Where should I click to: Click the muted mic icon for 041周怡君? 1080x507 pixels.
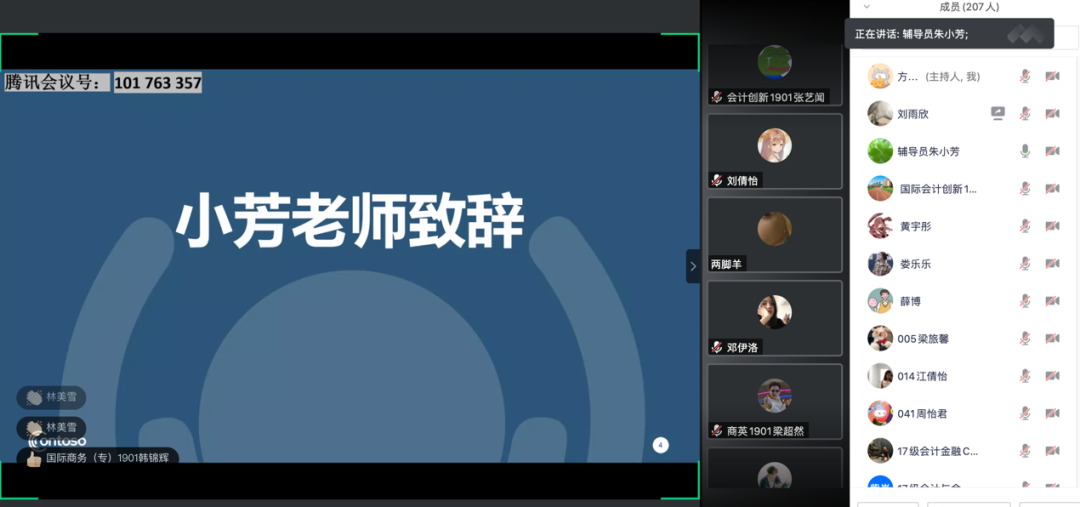pos(1024,414)
